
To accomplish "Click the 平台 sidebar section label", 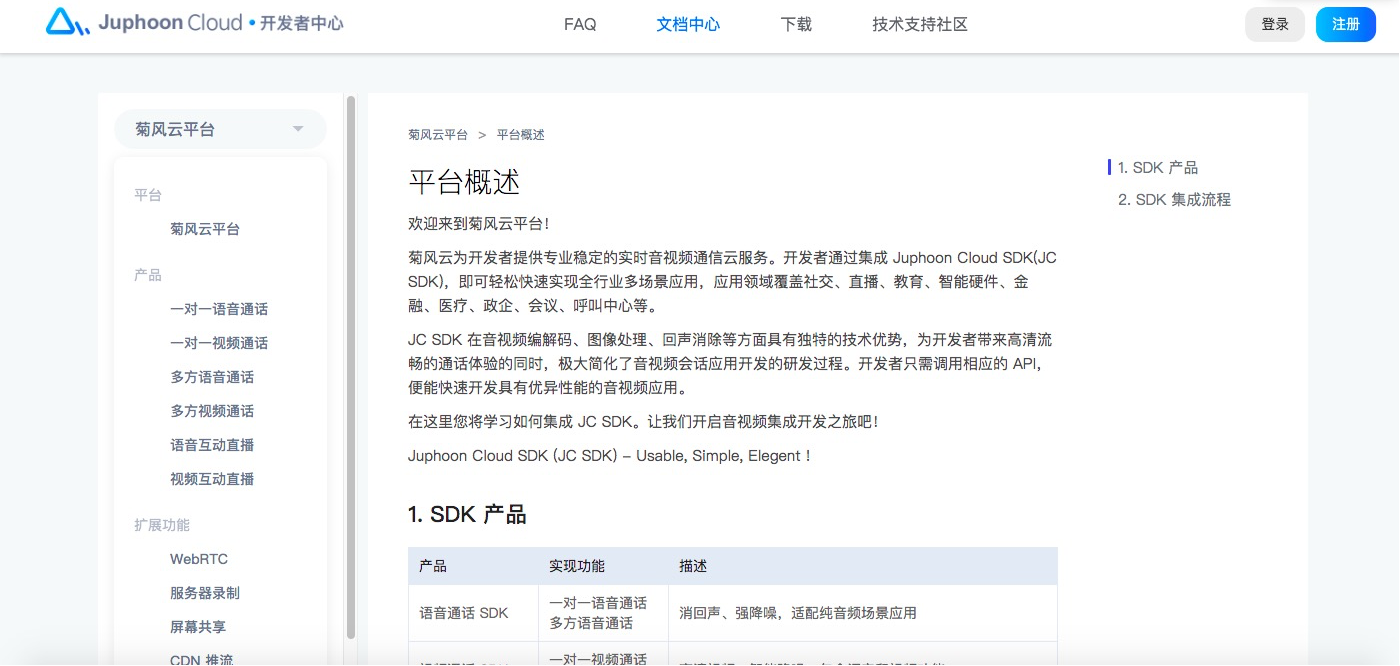I will pyautogui.click(x=148, y=195).
